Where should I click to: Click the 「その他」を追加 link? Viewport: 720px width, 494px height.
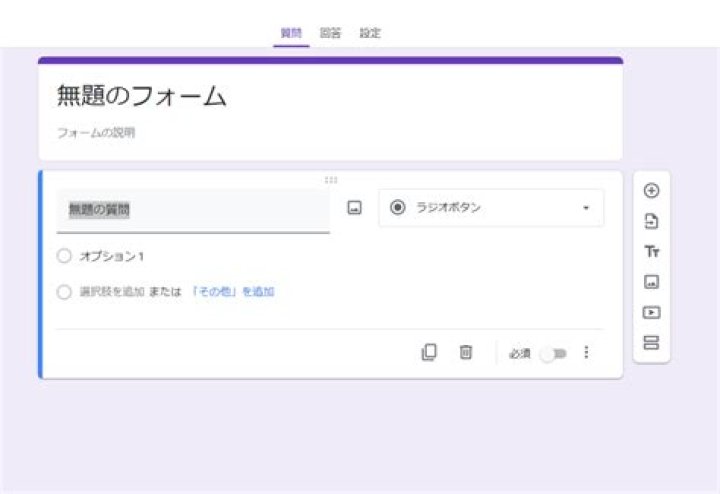233,292
